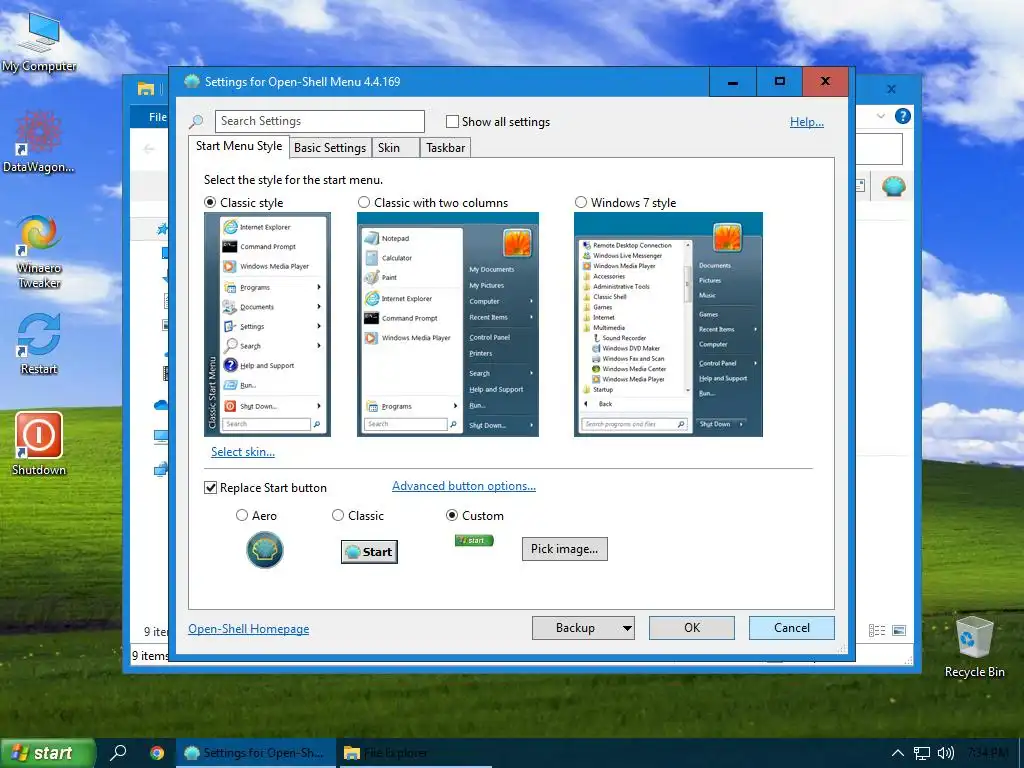Click the Shutdown desktop shortcut
Screen dimensions: 1024x768
point(39,444)
